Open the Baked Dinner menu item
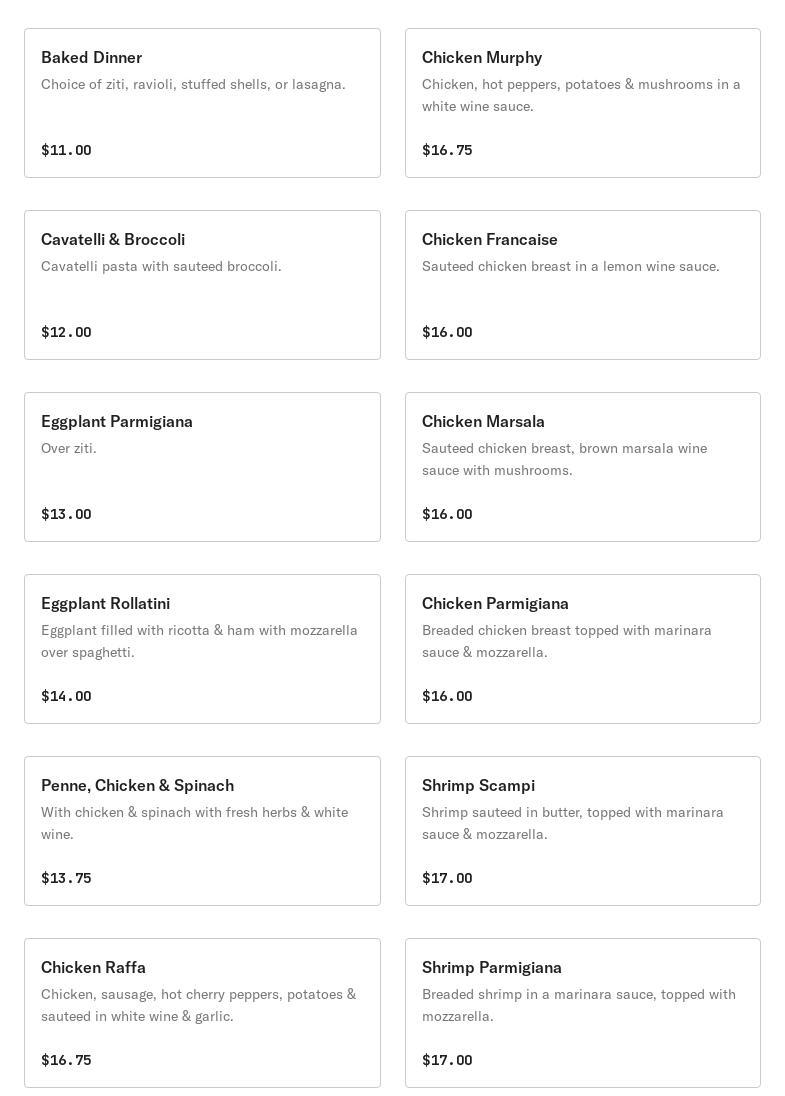Image resolution: width=785 pixels, height=1096 pixels. click(x=202, y=103)
